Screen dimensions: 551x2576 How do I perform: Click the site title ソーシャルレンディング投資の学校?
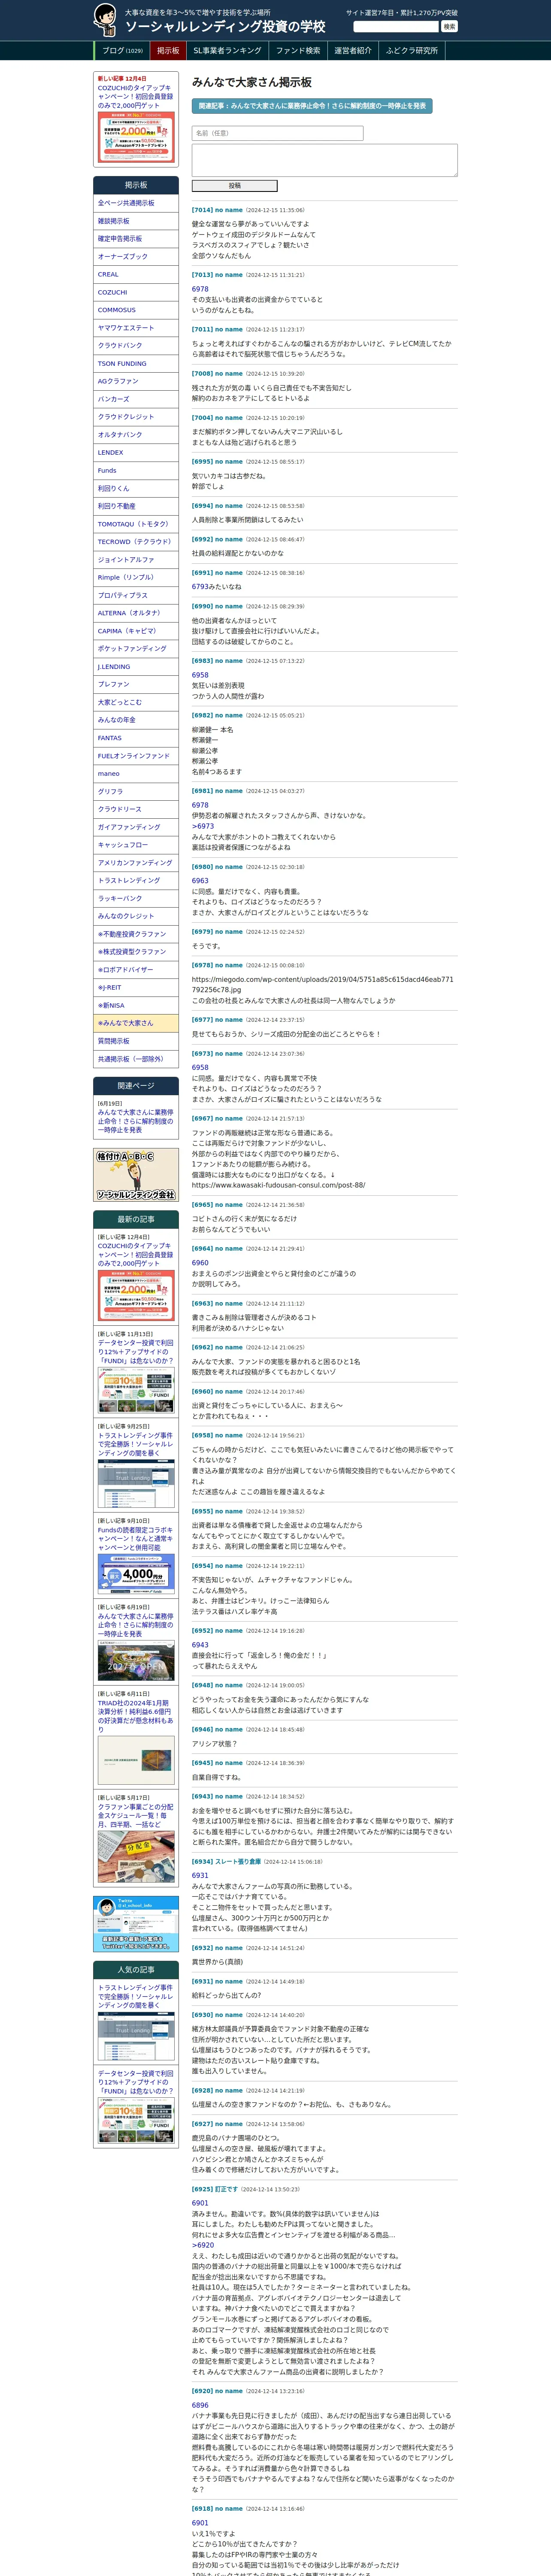pyautogui.click(x=225, y=27)
